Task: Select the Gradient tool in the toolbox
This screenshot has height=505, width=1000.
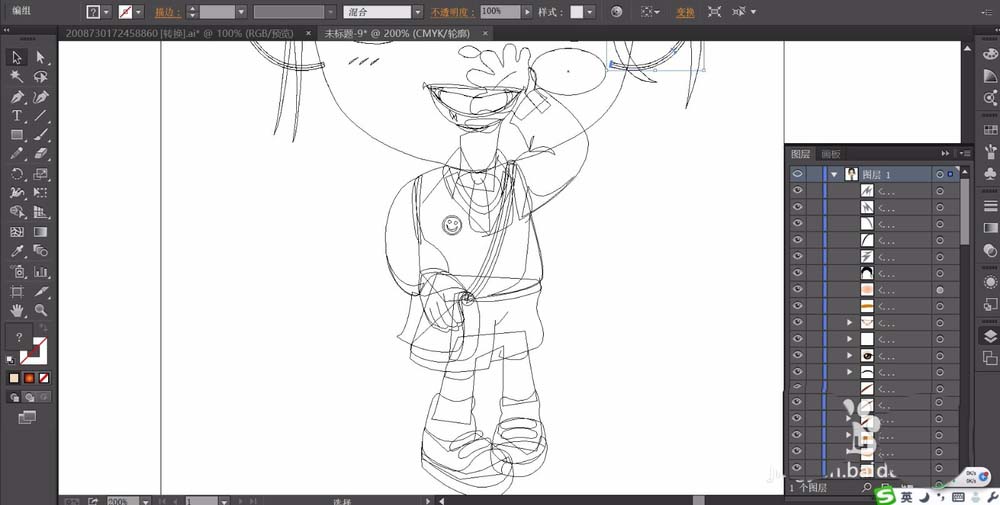Action: [x=40, y=232]
